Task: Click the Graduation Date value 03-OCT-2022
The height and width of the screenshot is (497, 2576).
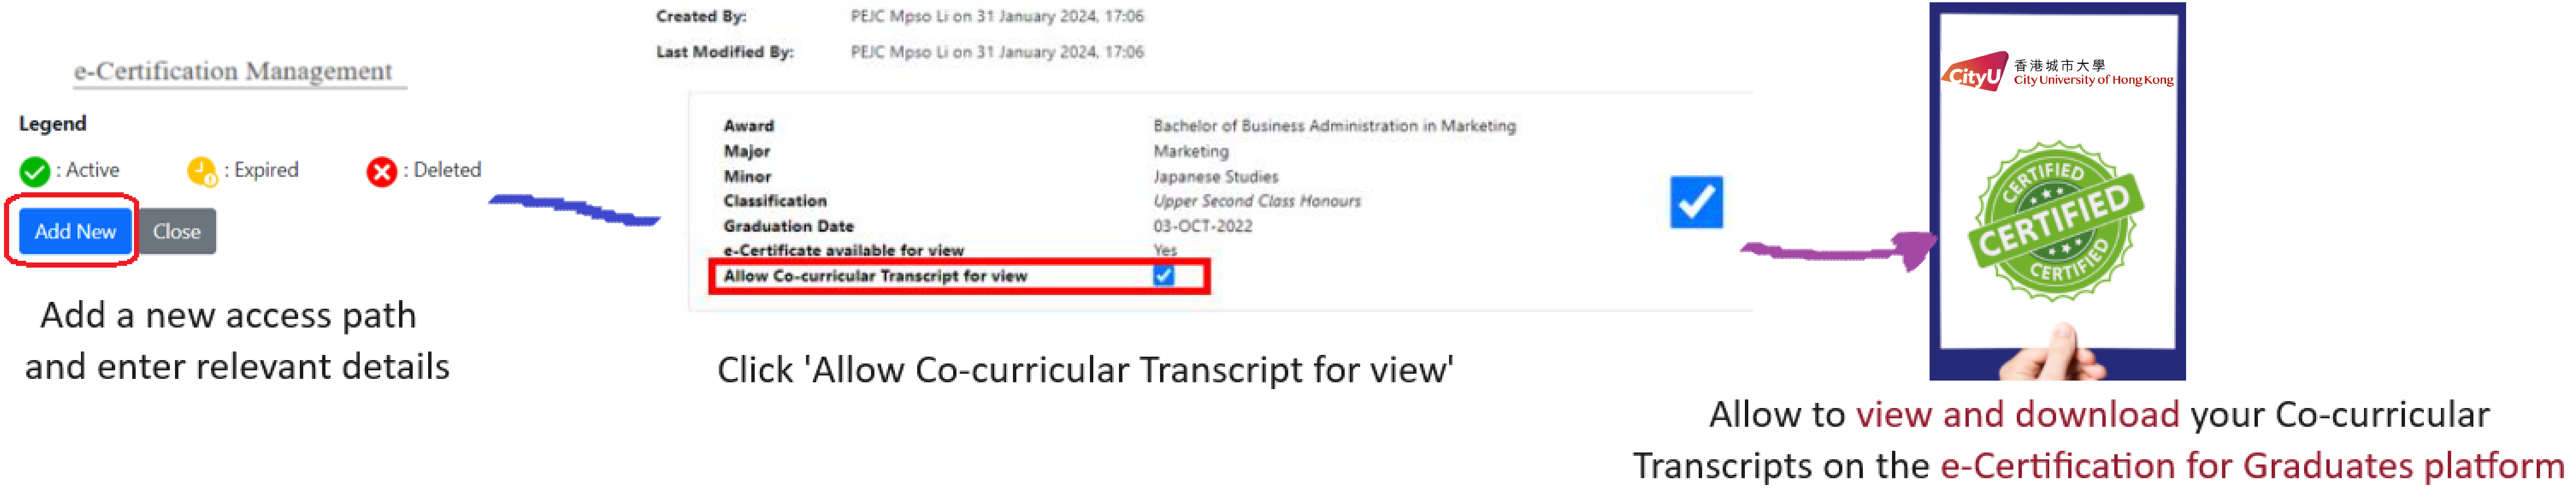Action: pos(1202,226)
